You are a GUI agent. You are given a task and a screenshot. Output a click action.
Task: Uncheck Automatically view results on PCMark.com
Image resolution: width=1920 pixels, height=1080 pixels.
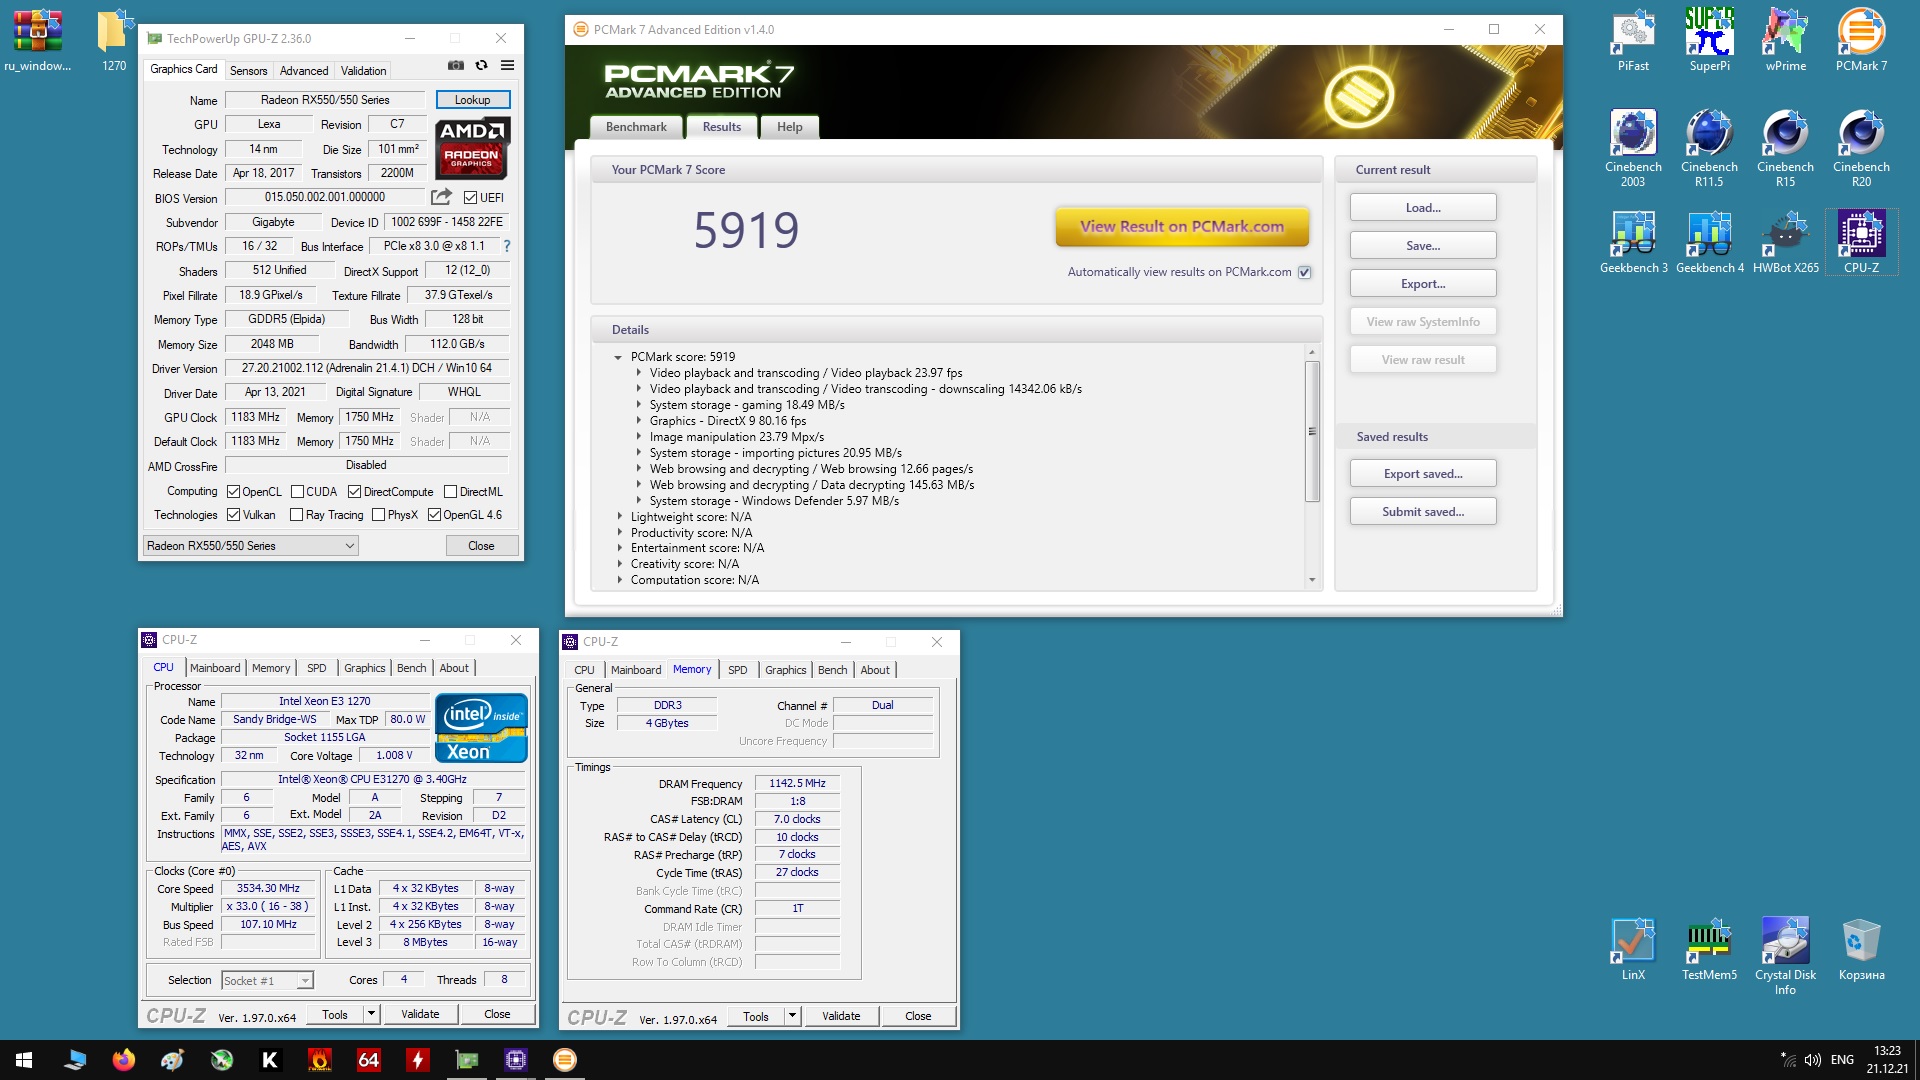(x=1304, y=272)
